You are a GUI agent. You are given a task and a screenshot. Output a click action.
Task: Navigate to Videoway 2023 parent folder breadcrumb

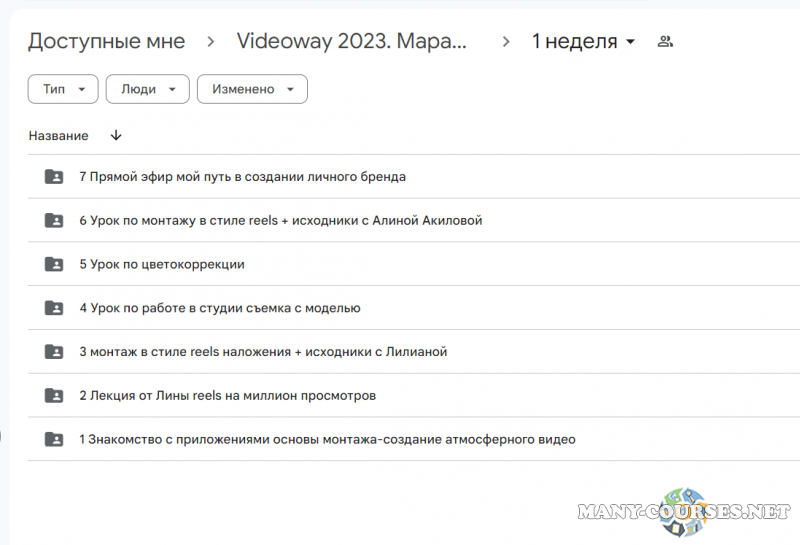click(352, 42)
